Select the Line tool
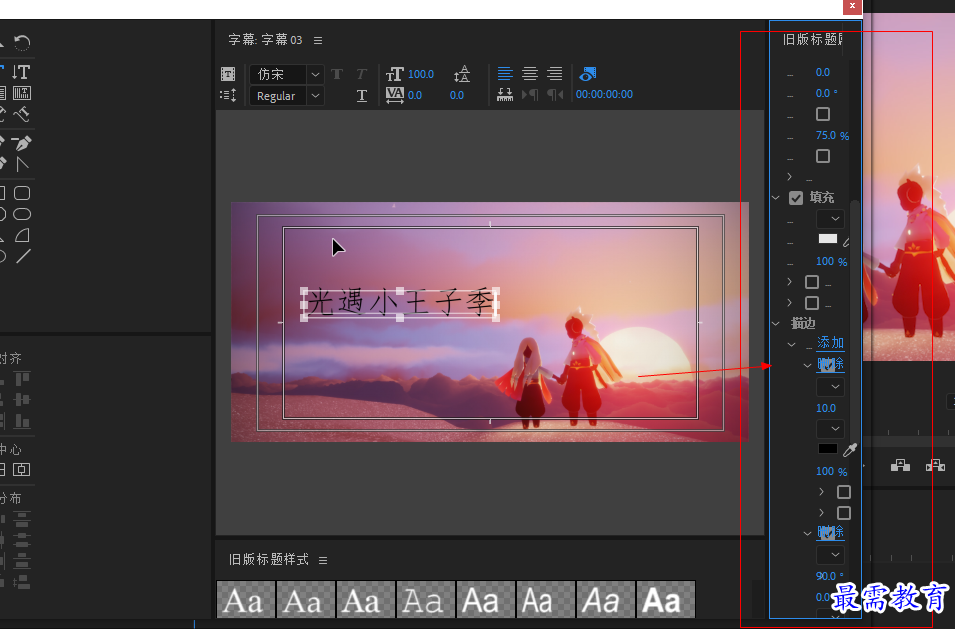955x629 pixels. coord(23,256)
